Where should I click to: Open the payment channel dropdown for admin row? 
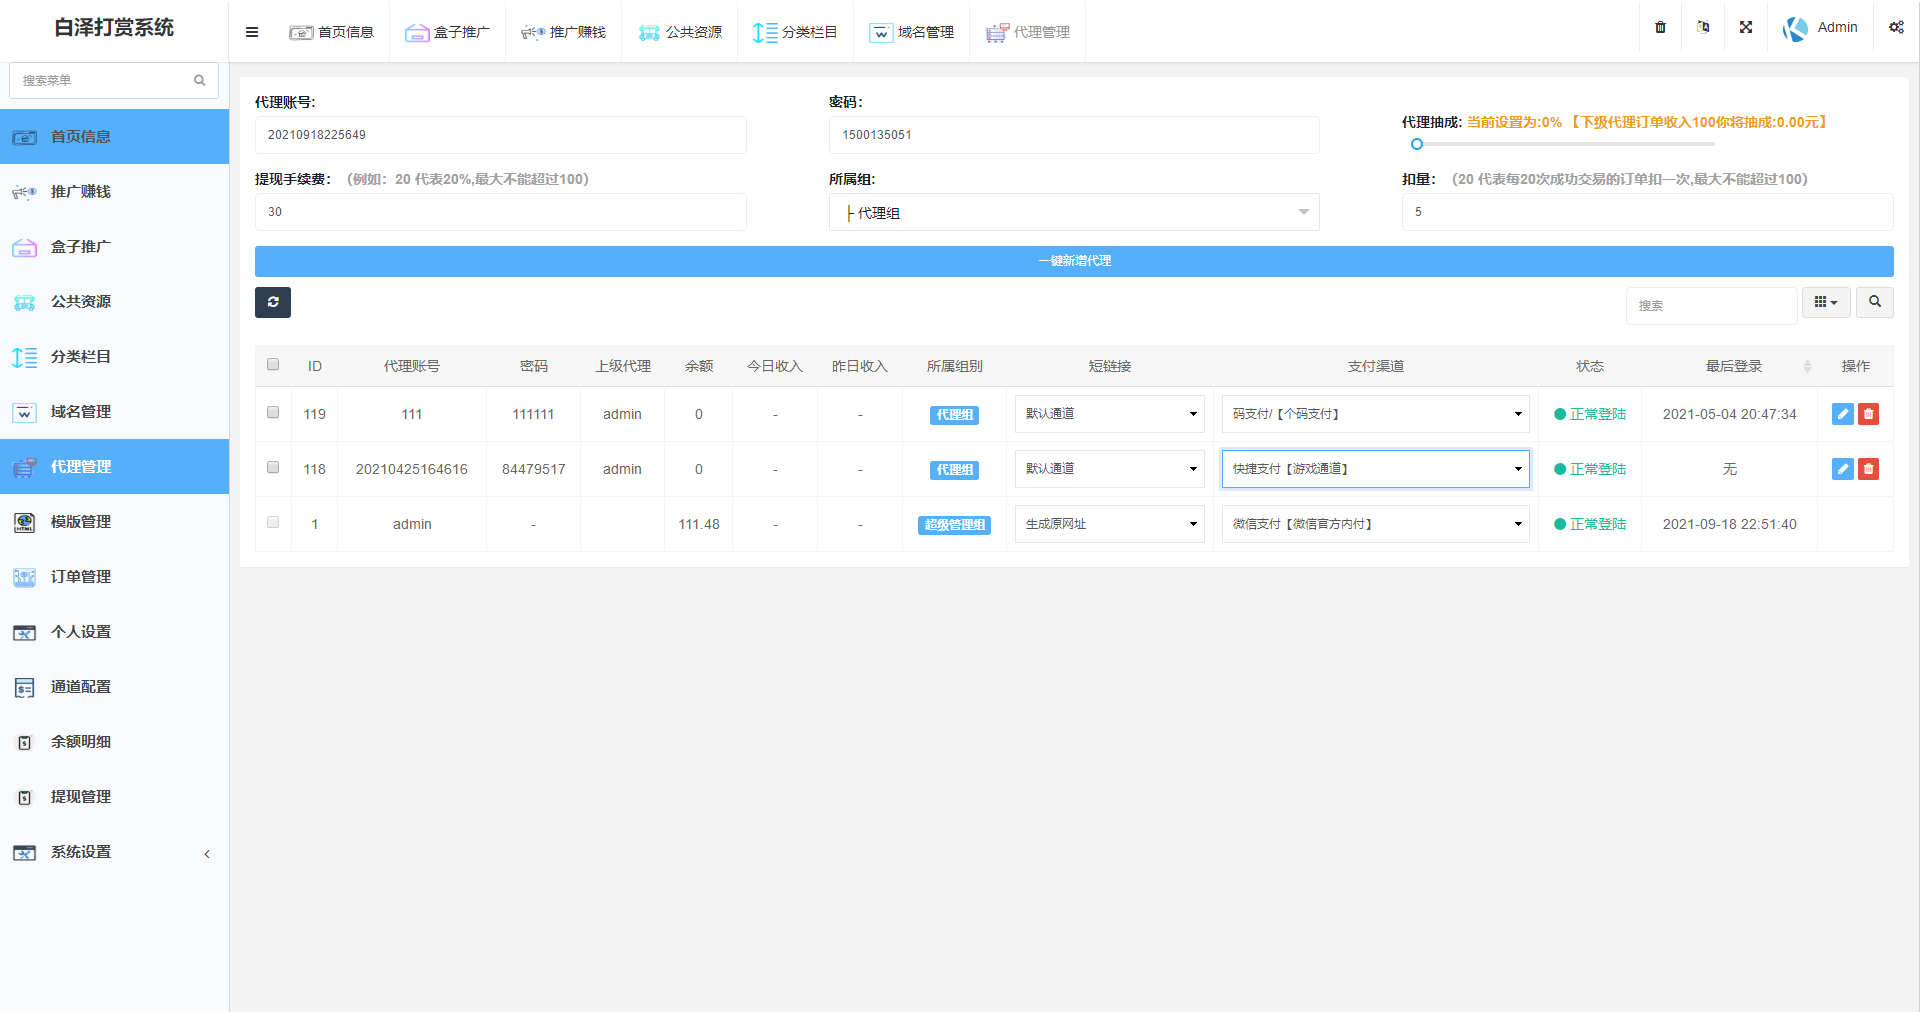(x=1374, y=523)
